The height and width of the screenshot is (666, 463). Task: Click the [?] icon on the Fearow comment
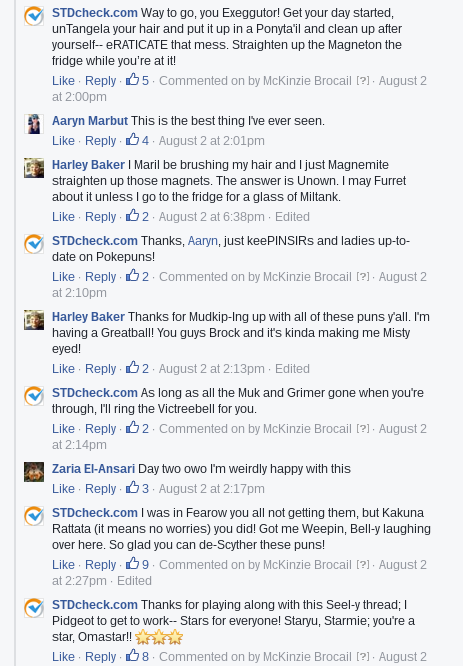[363, 564]
